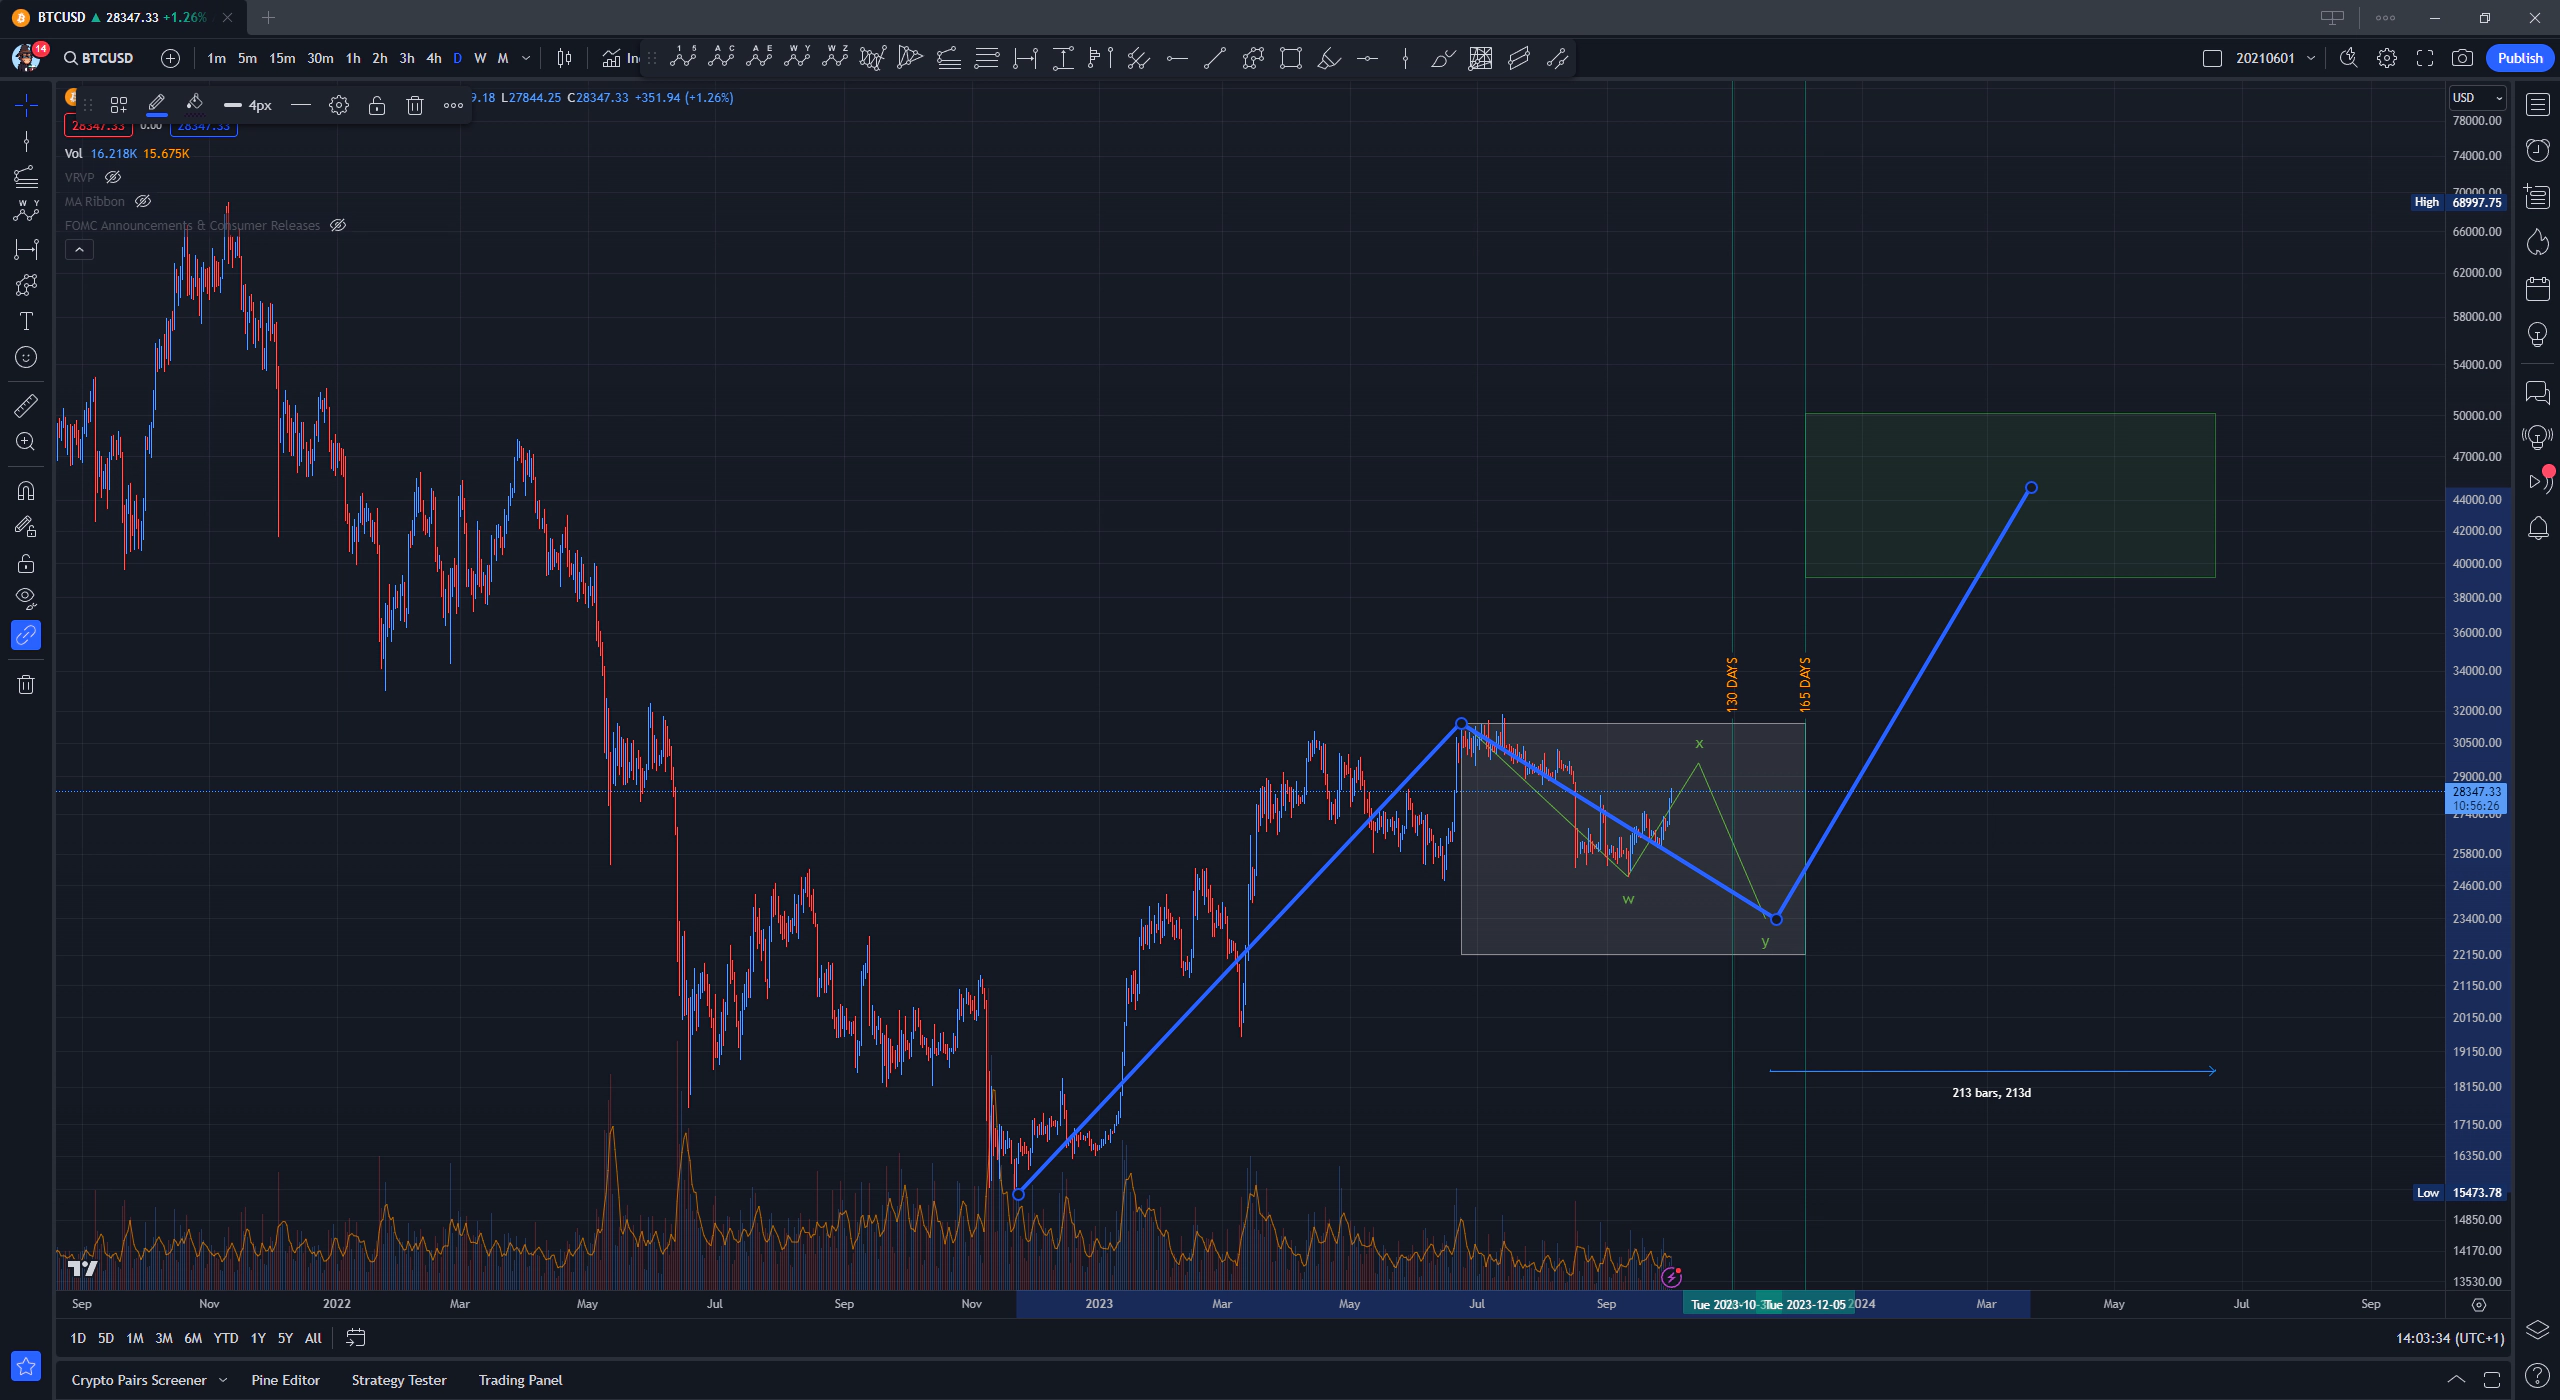The height and width of the screenshot is (1400, 2560).
Task: Open the candlestick chart style selector
Action: 564,58
